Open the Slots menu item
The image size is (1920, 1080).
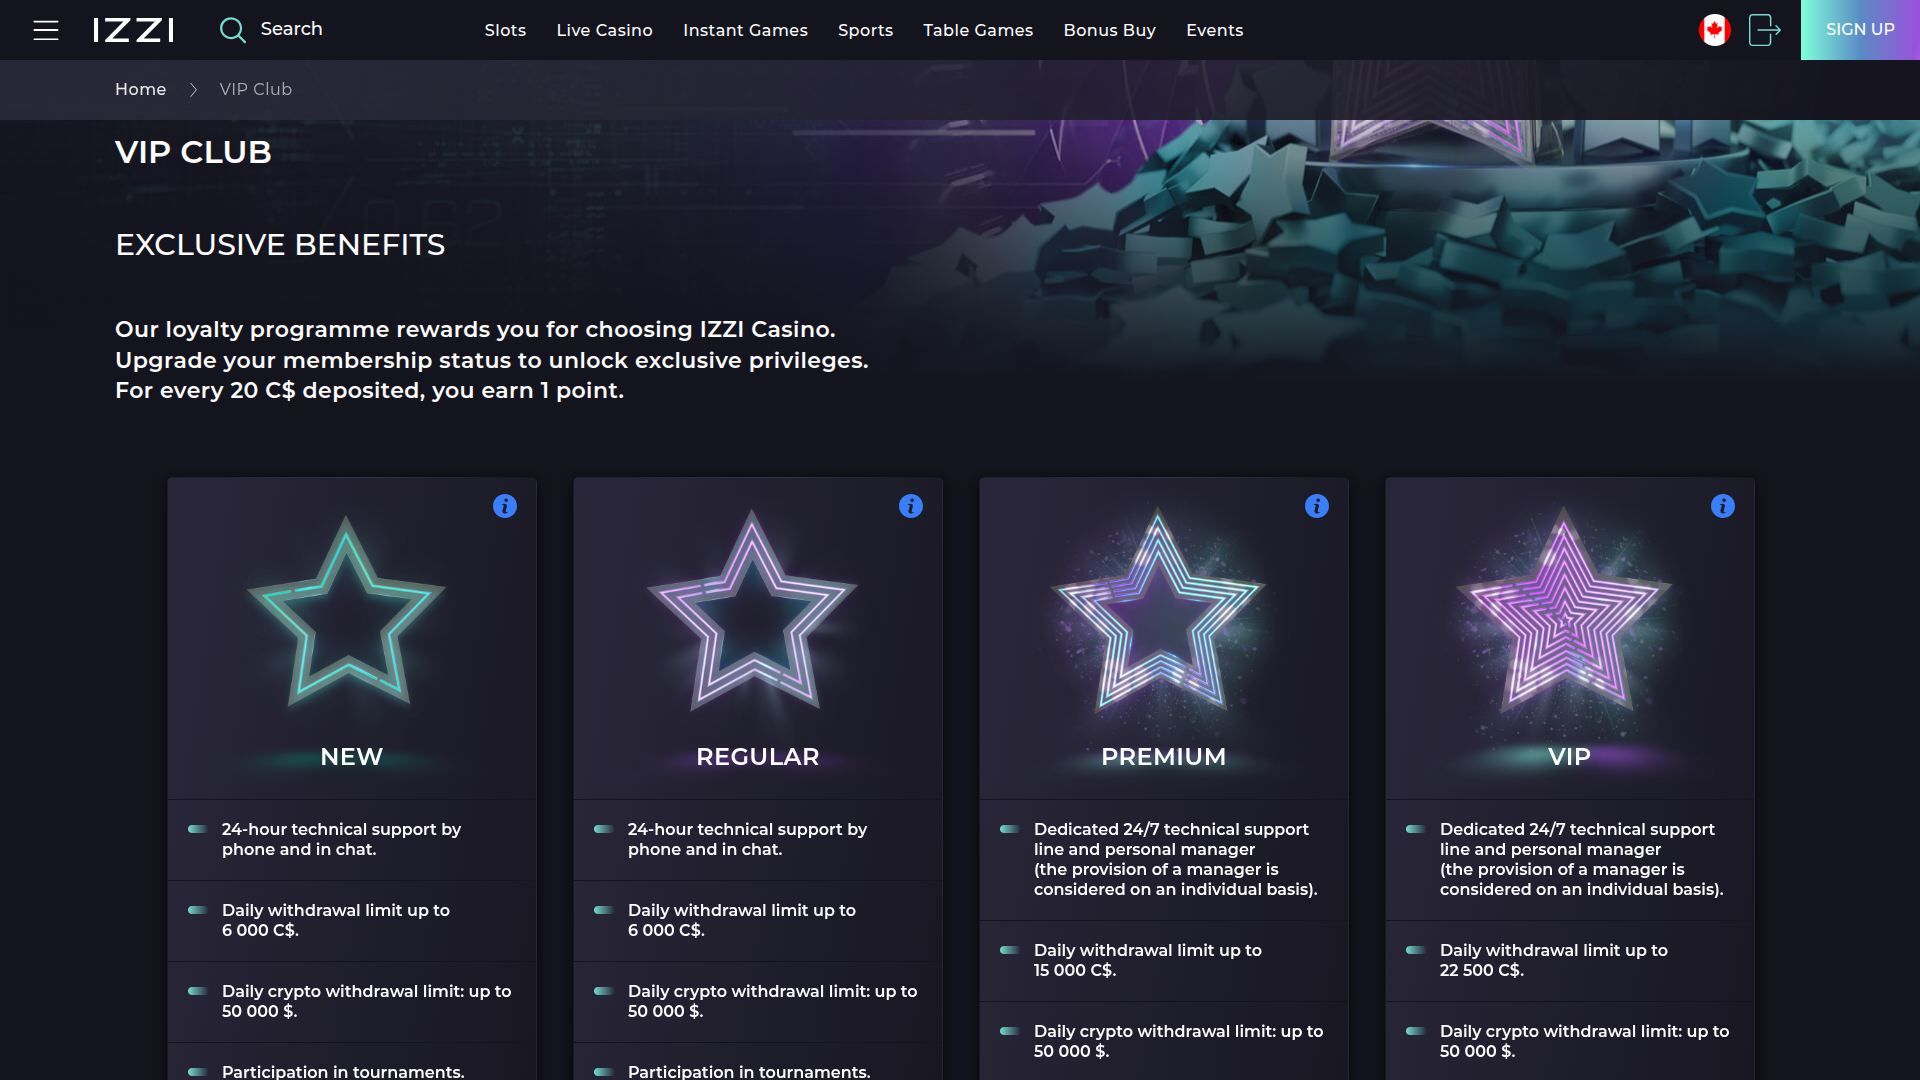505,30
